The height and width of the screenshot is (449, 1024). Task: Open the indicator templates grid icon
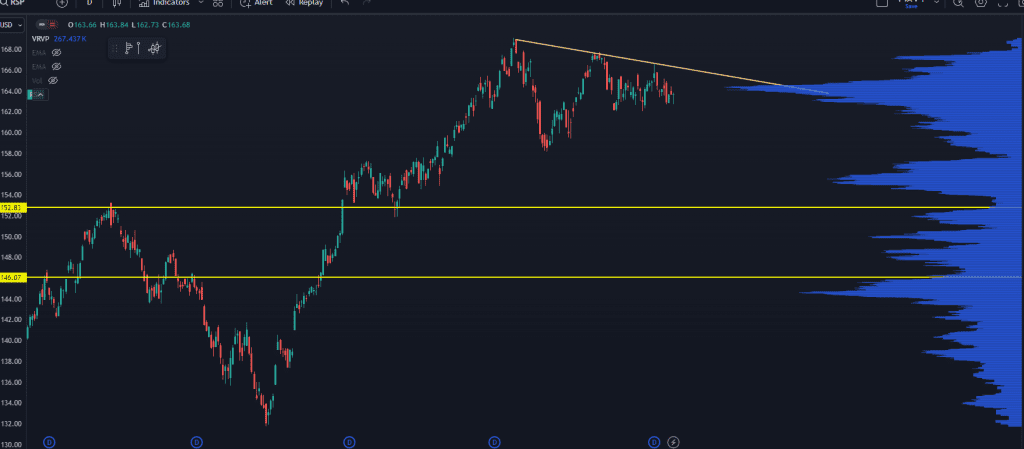217,3
